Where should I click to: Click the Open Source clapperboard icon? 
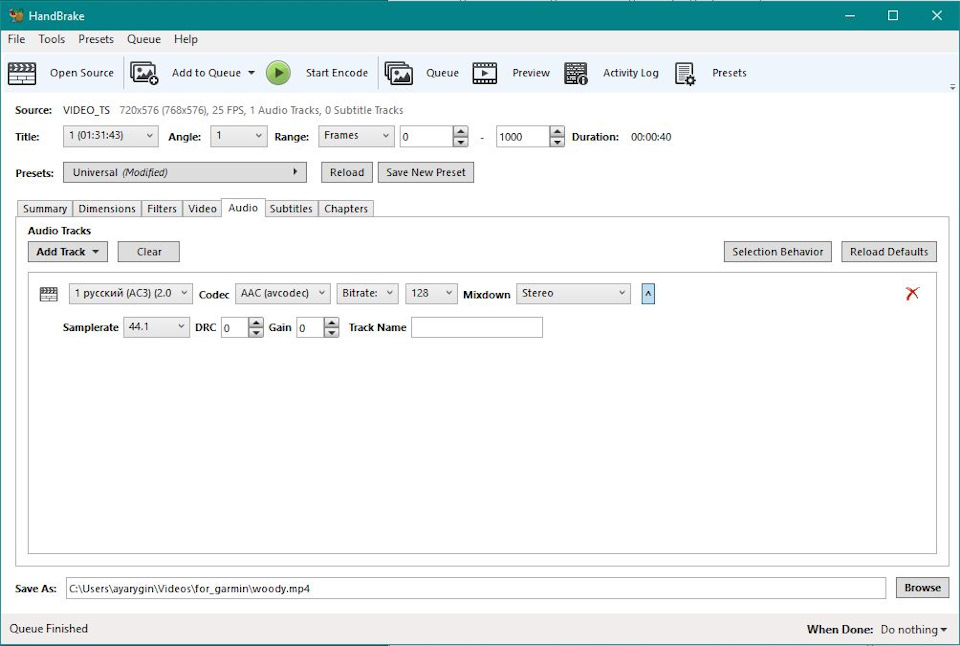tap(22, 73)
